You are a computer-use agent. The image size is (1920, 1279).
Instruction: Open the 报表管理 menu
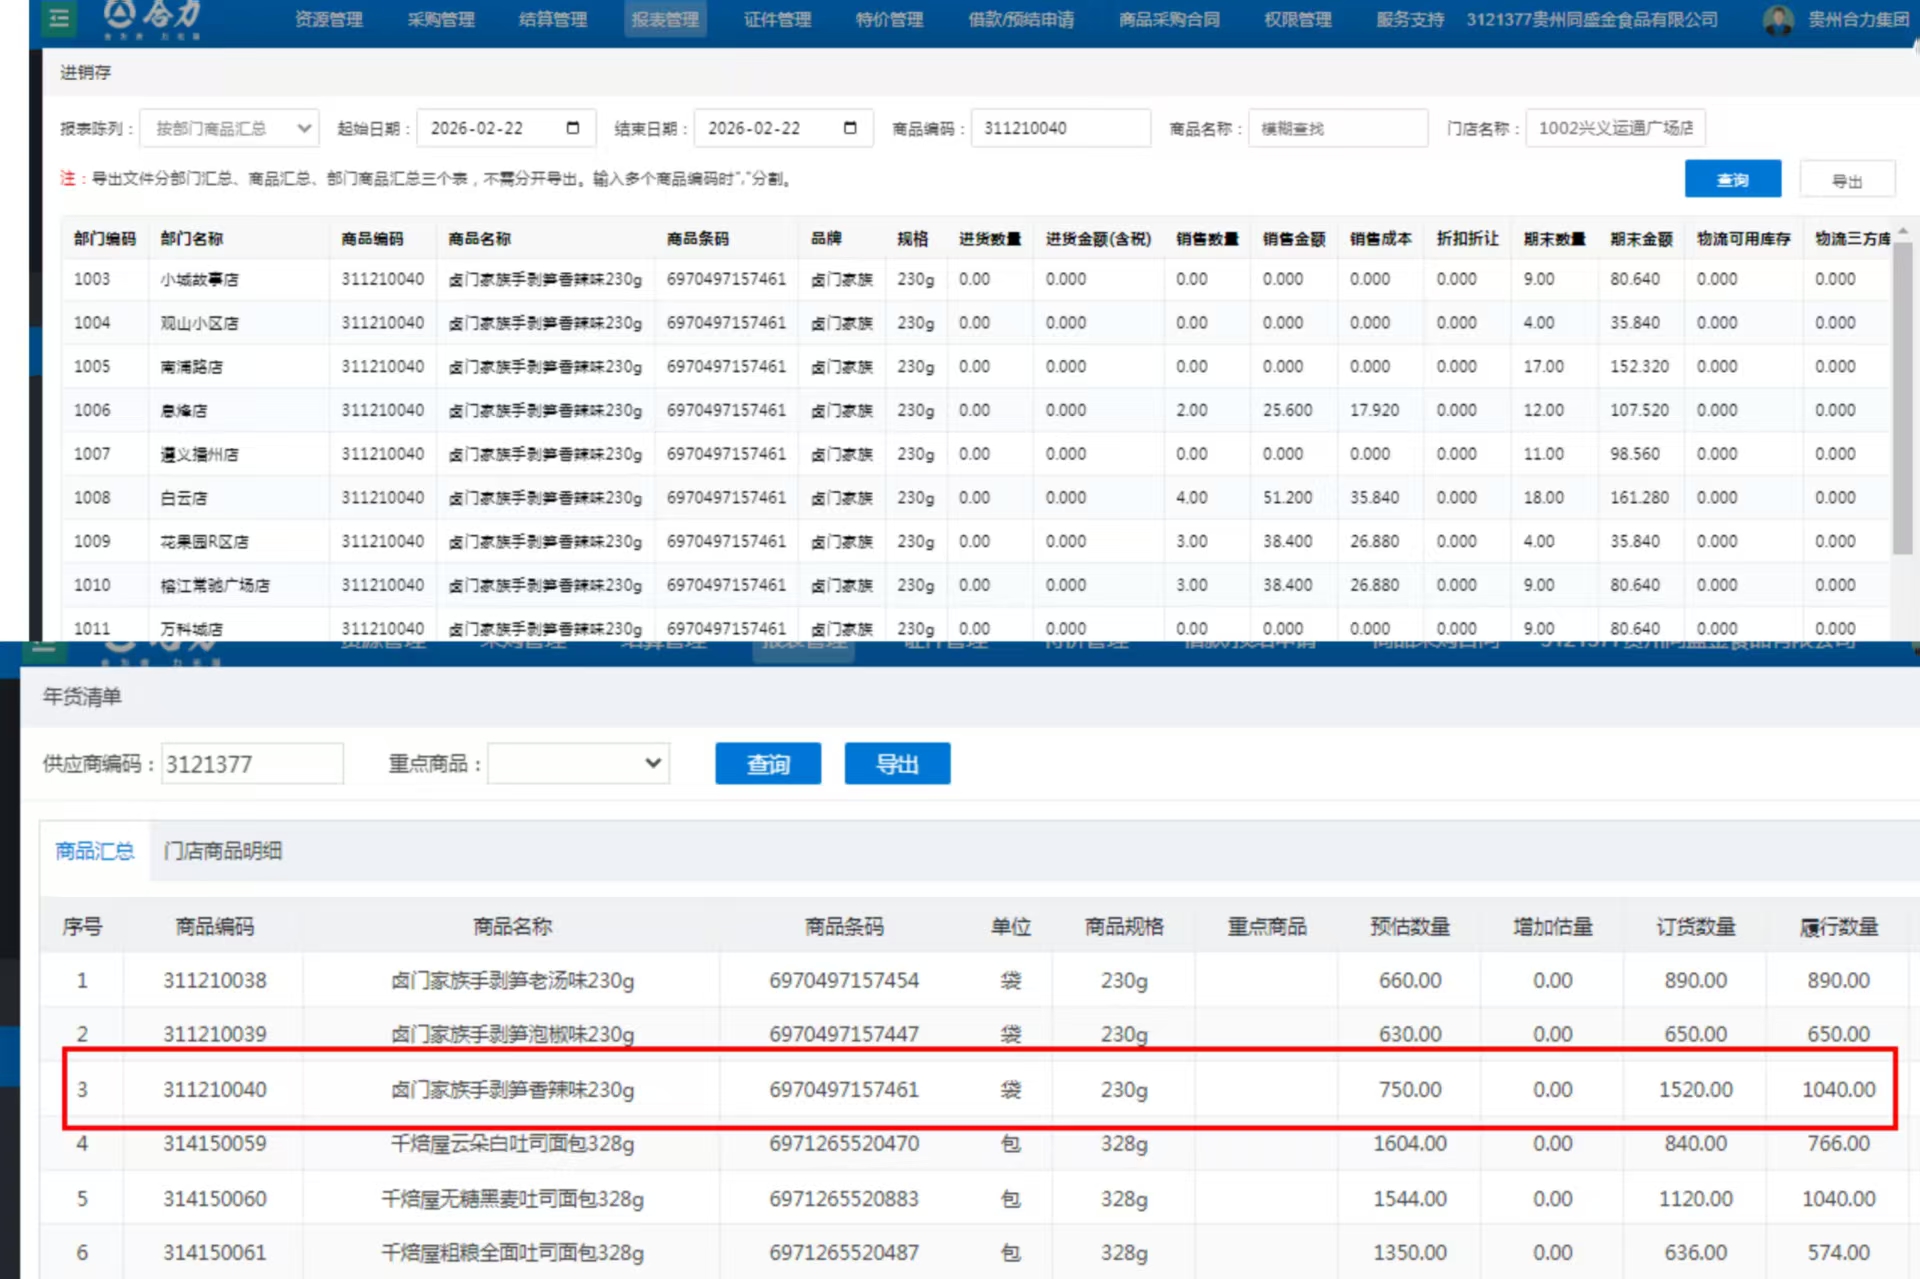click(665, 19)
